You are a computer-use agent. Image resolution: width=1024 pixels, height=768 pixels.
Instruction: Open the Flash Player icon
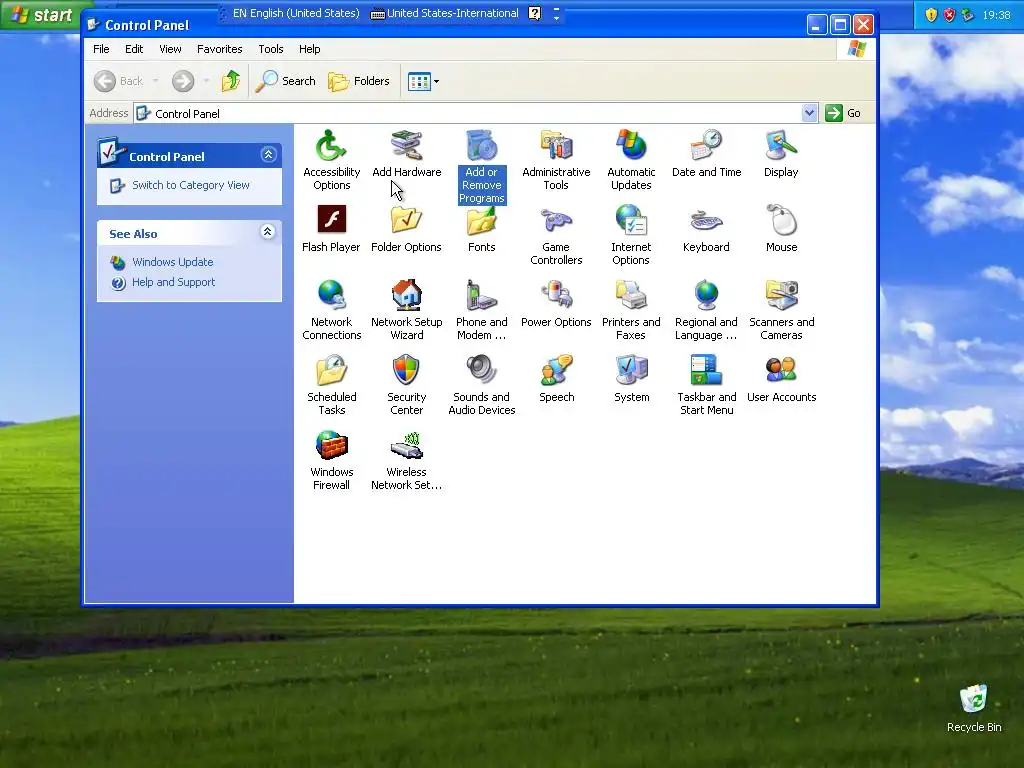point(331,229)
